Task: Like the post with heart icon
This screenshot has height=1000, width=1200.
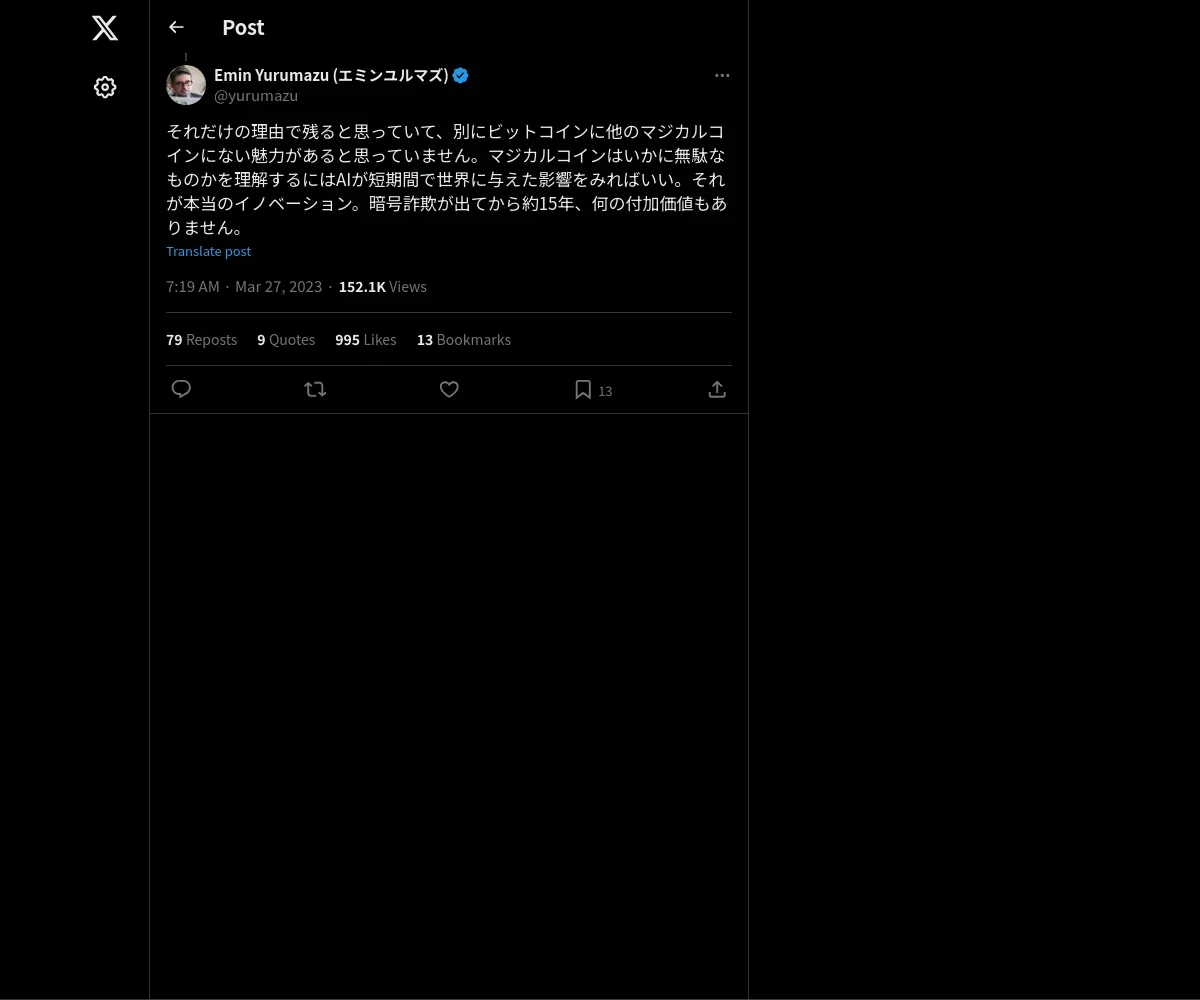Action: 449,389
